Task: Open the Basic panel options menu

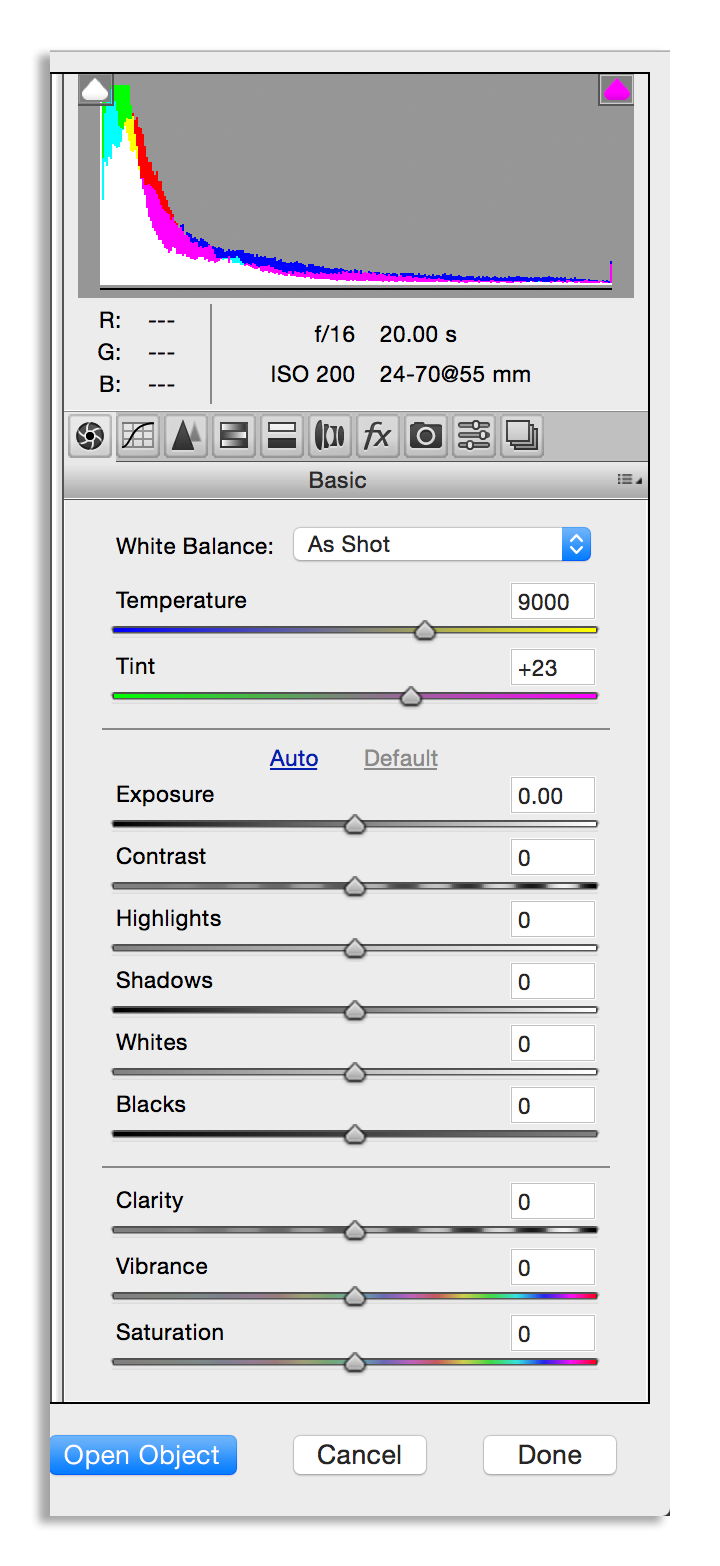Action: pyautogui.click(x=629, y=480)
